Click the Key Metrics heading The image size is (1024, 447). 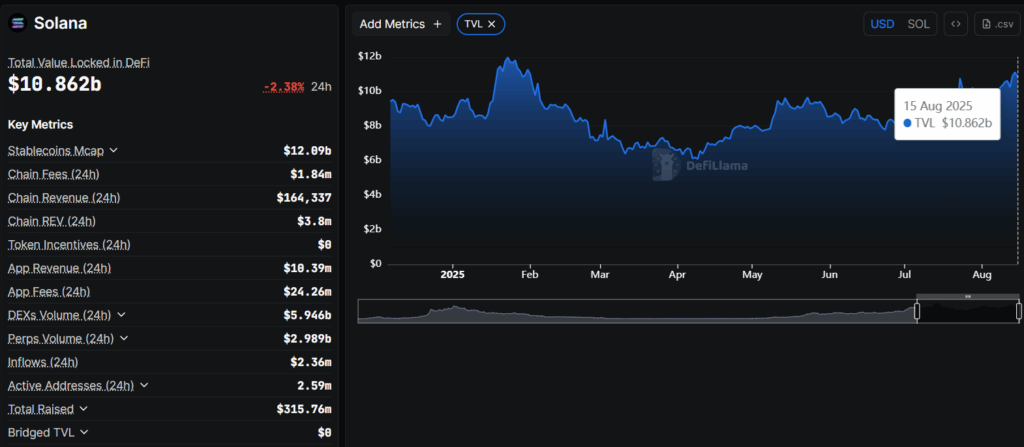click(x=40, y=124)
